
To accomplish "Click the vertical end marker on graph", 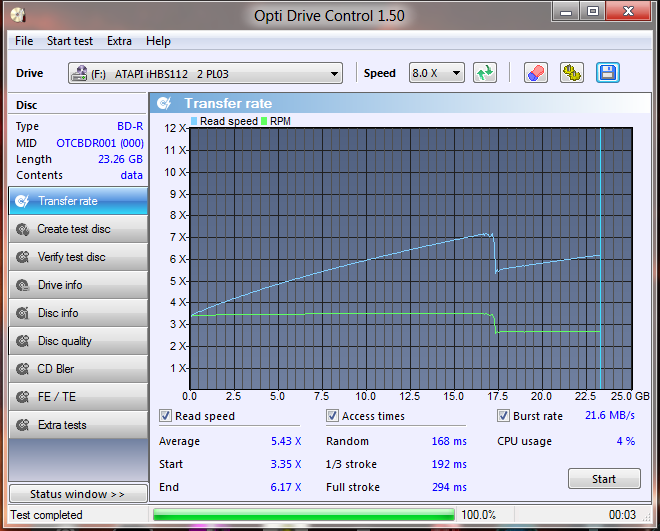I will pos(600,259).
